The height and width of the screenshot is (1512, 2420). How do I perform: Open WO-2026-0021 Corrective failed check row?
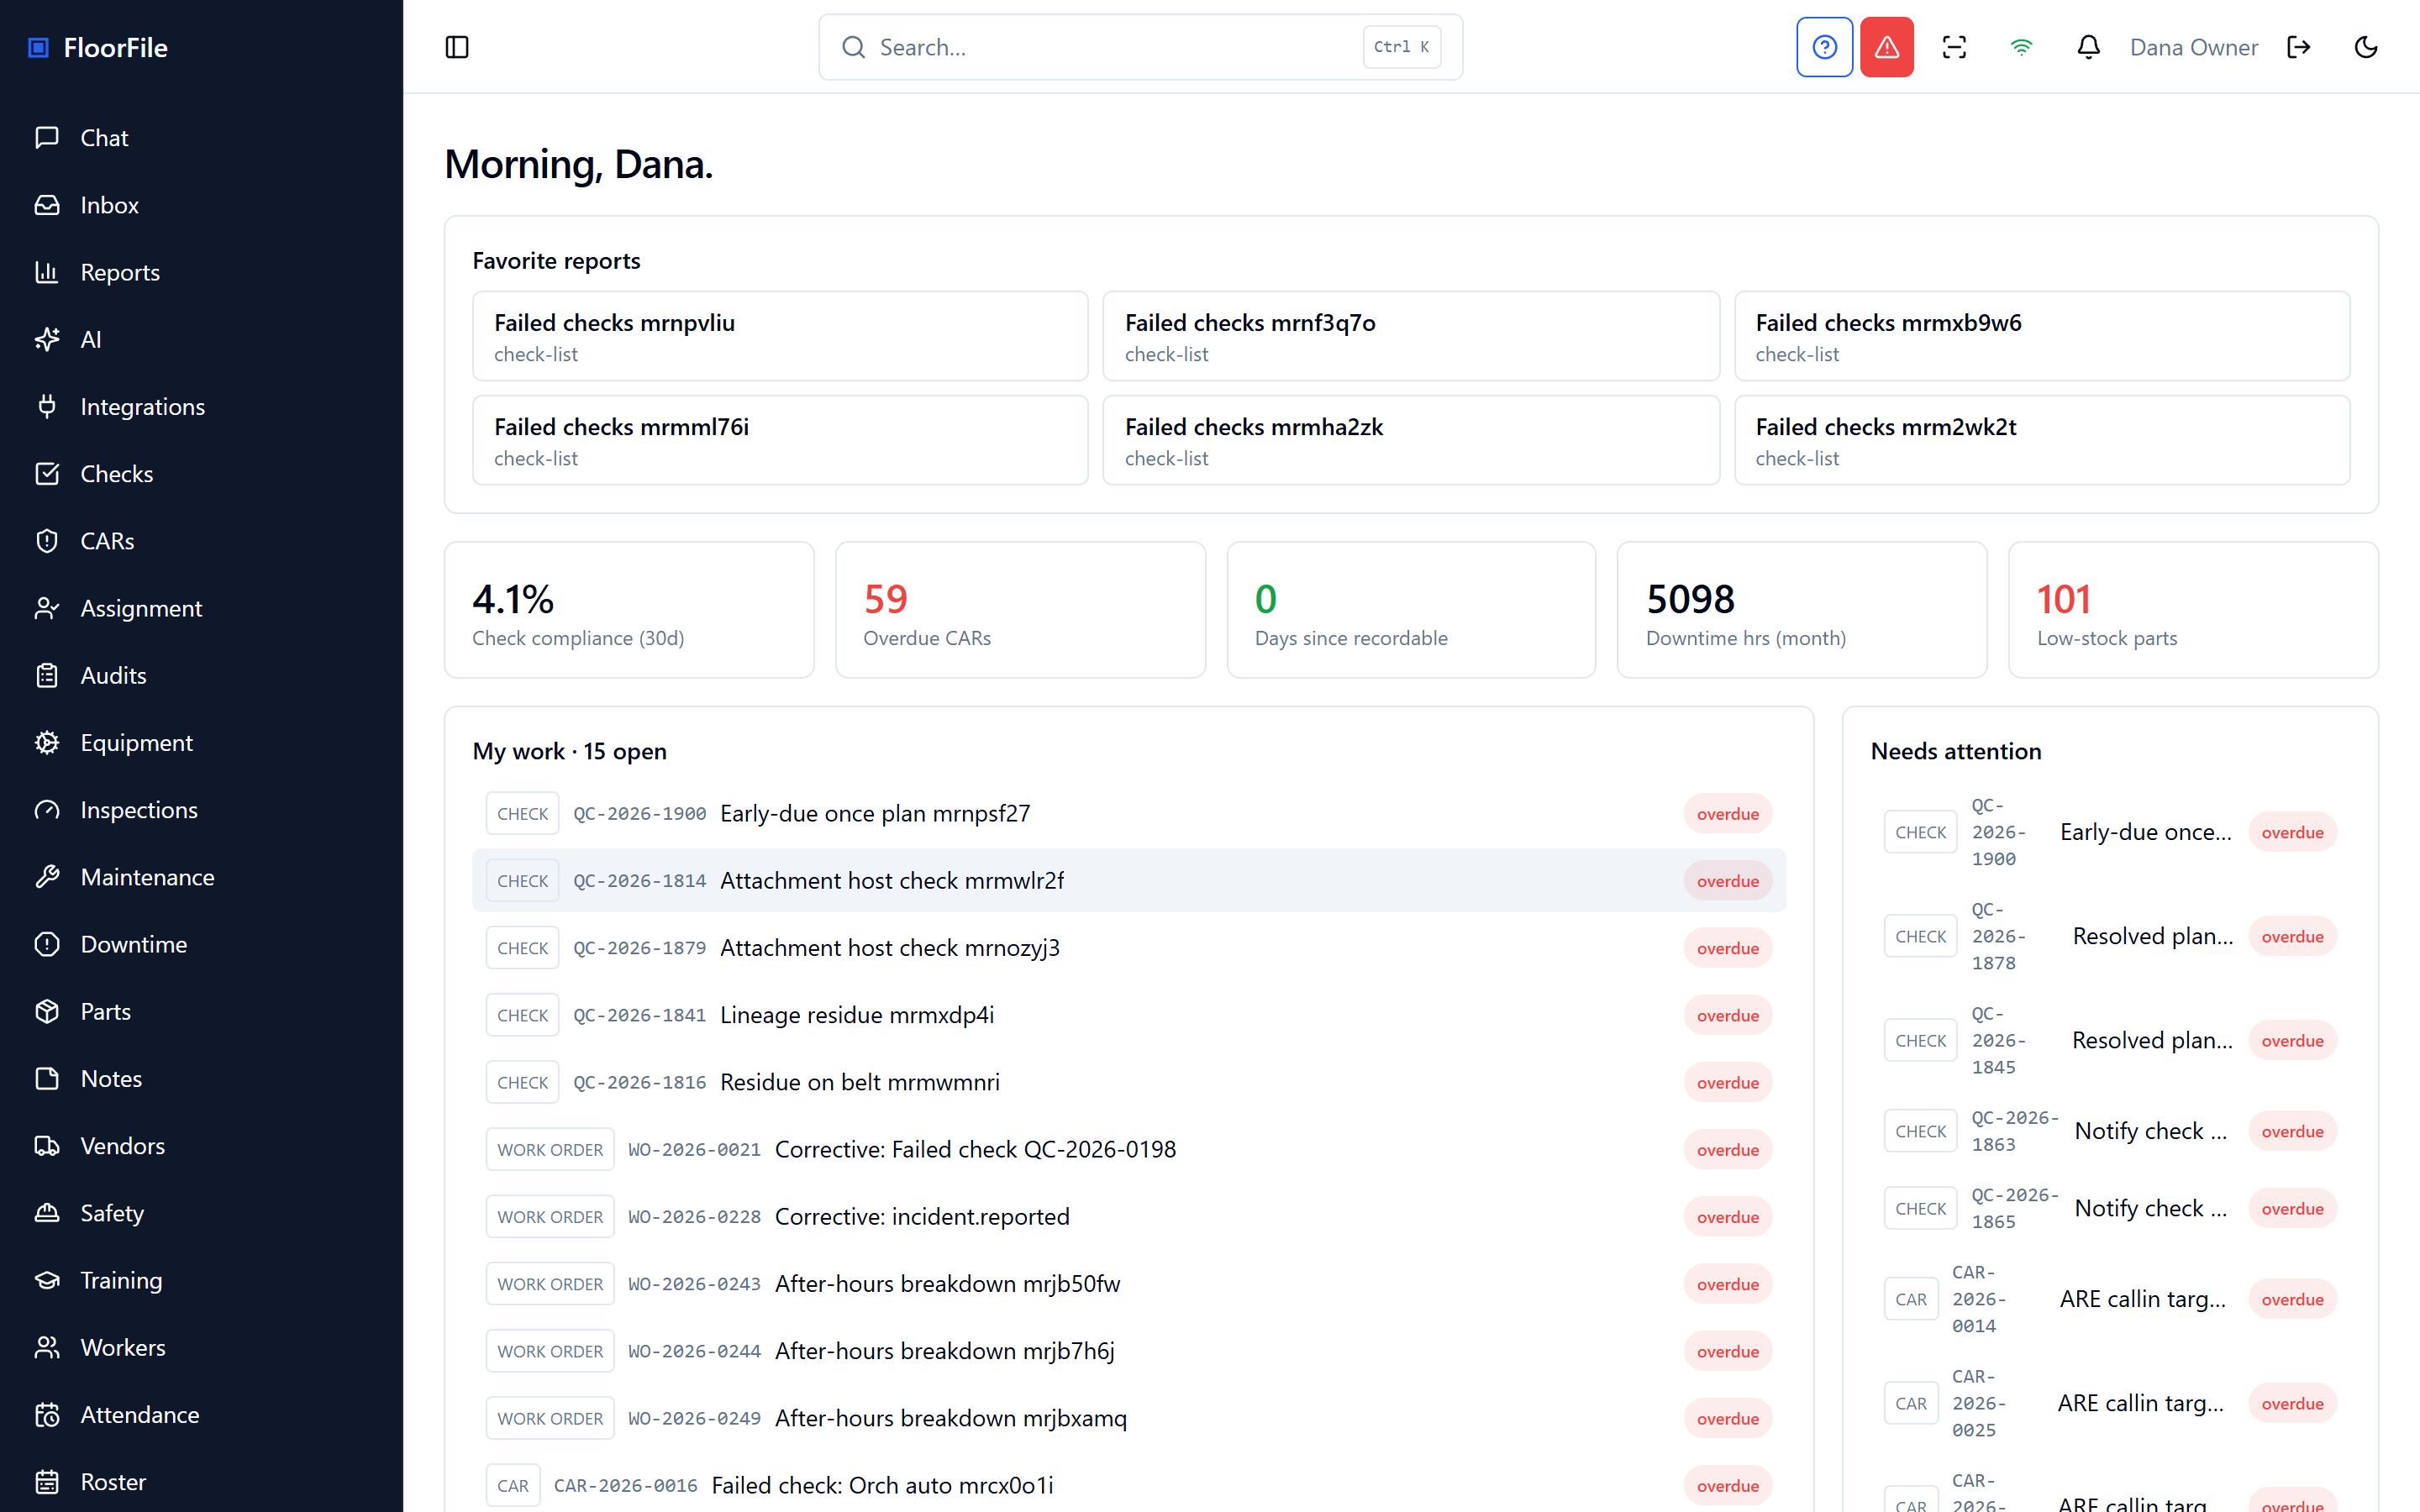coord(1128,1149)
